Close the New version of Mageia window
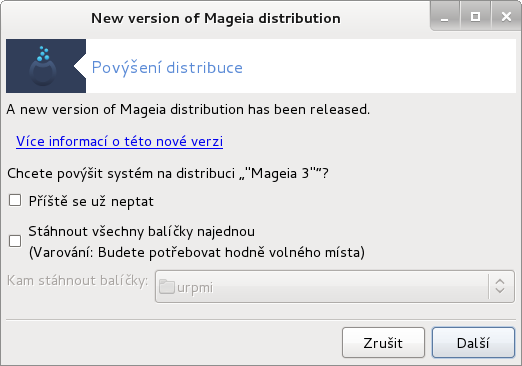The width and height of the screenshot is (522, 366). pyautogui.click(x=506, y=17)
